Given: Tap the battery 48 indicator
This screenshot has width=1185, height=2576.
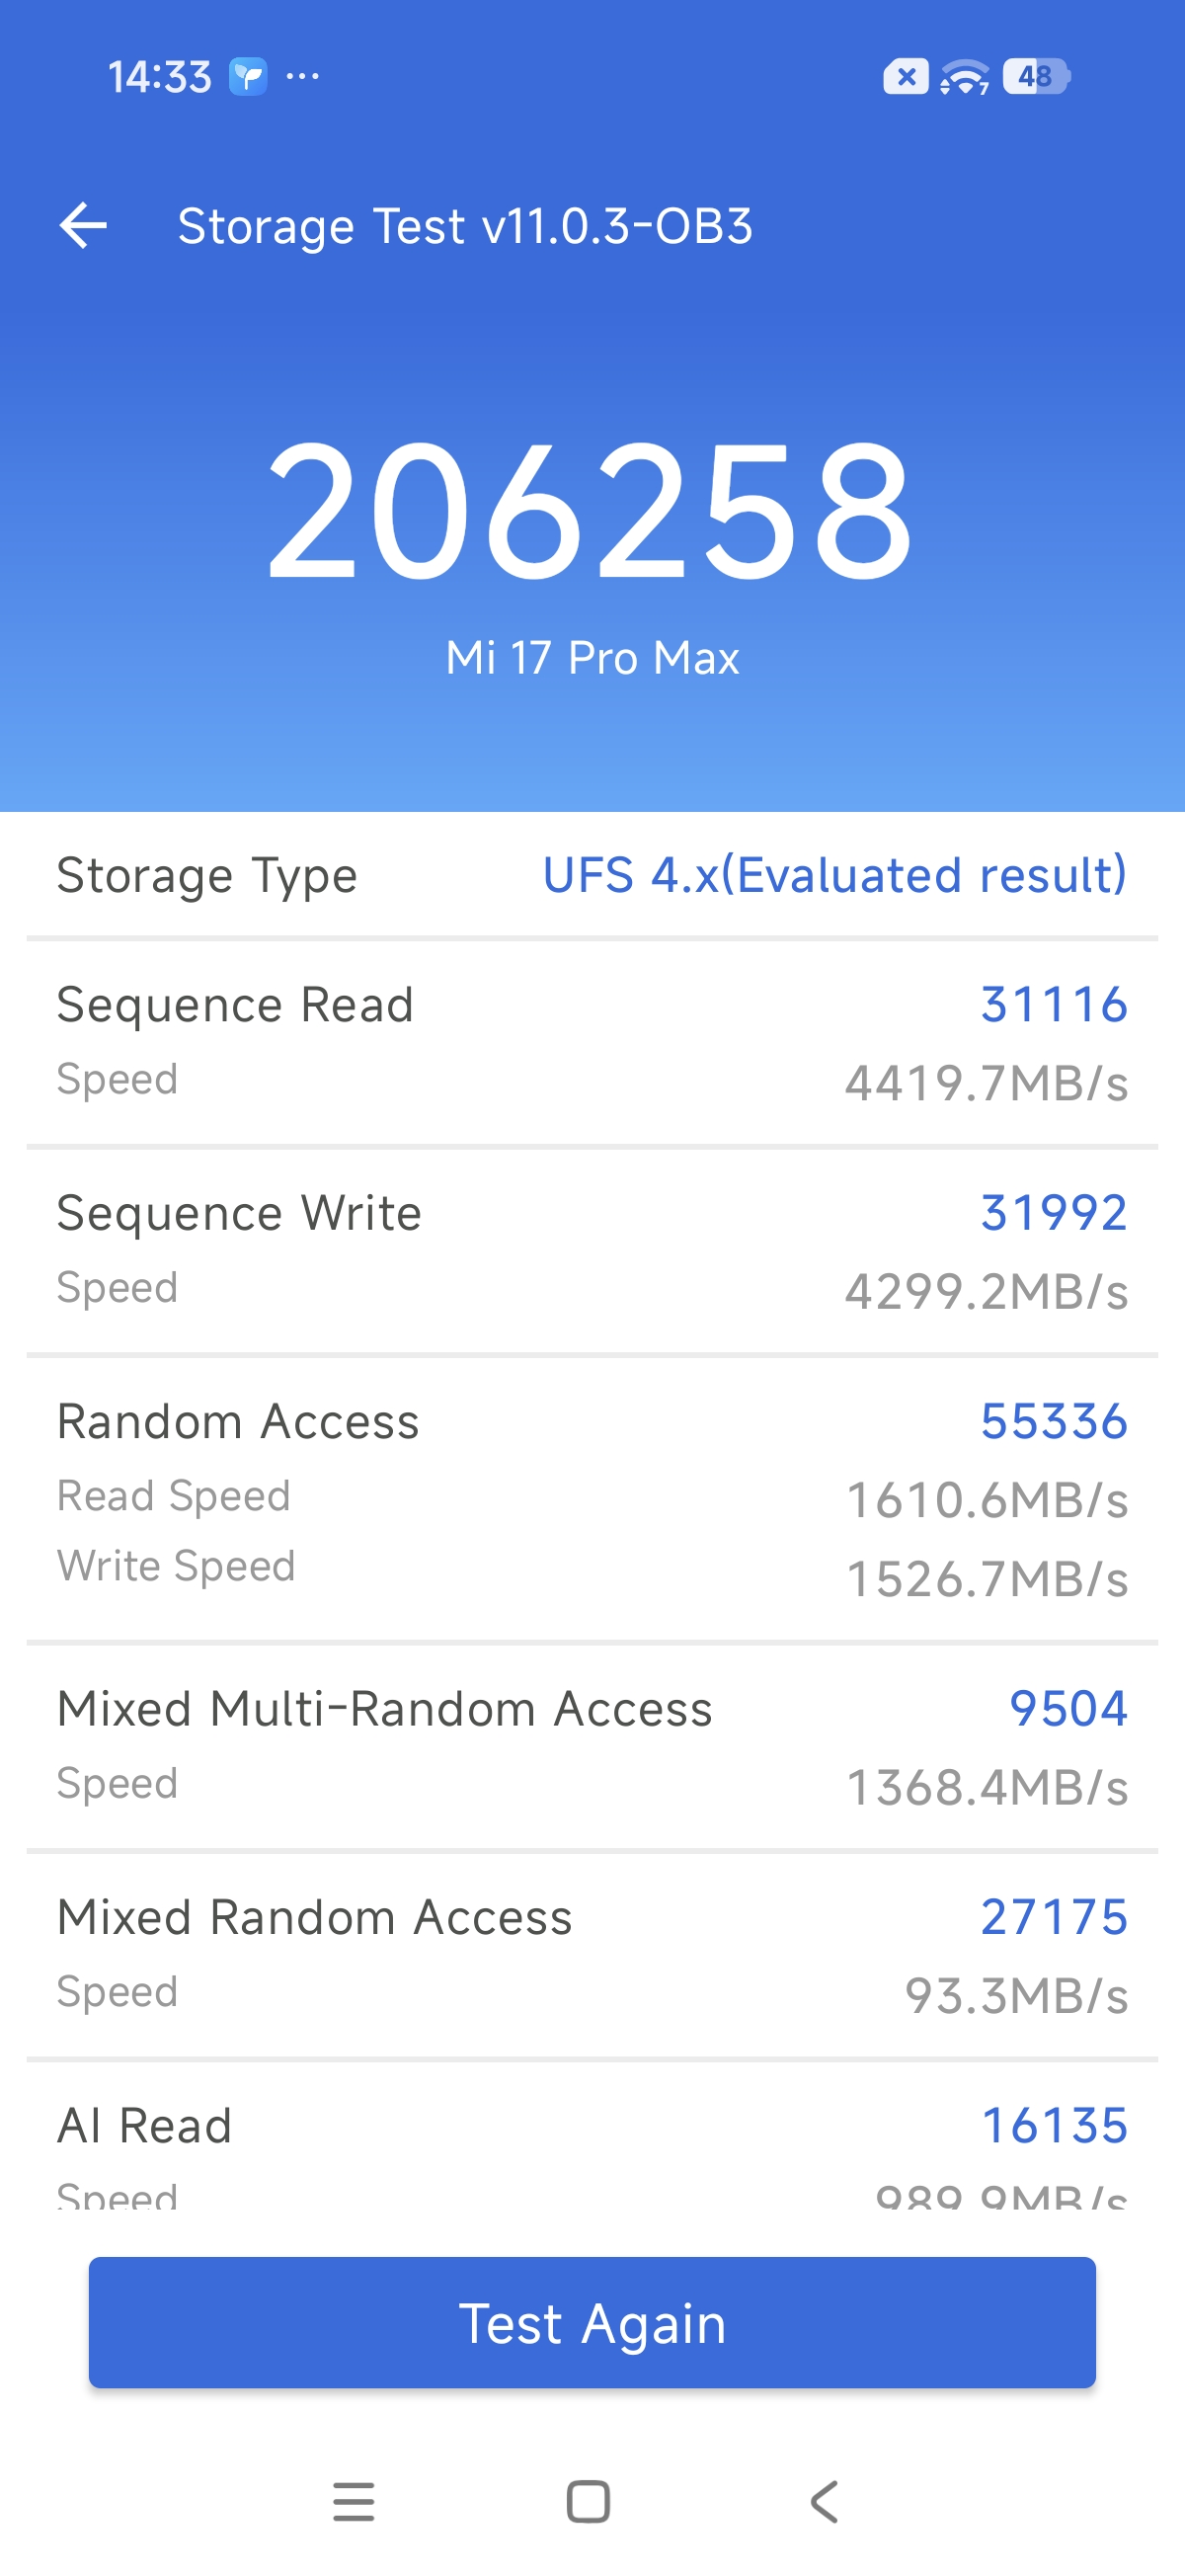Looking at the screenshot, I should pos(1036,77).
